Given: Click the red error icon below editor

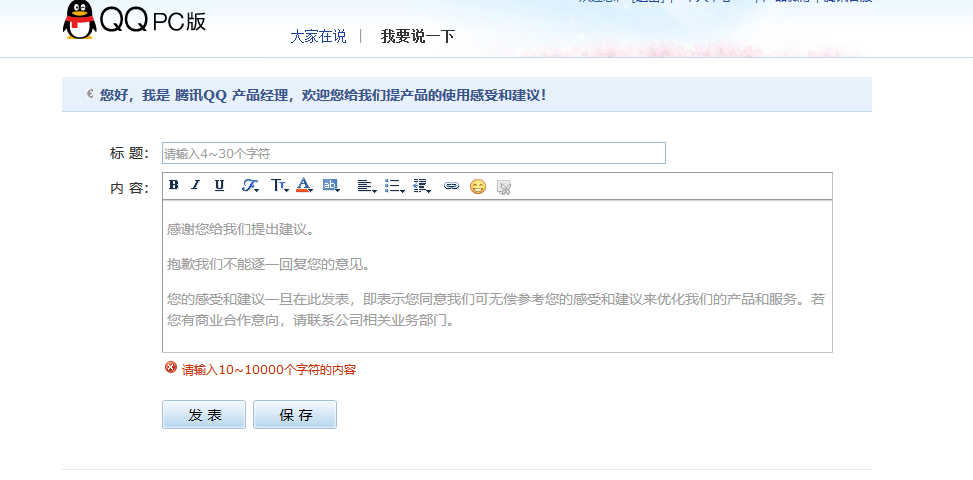Looking at the screenshot, I should [x=170, y=368].
